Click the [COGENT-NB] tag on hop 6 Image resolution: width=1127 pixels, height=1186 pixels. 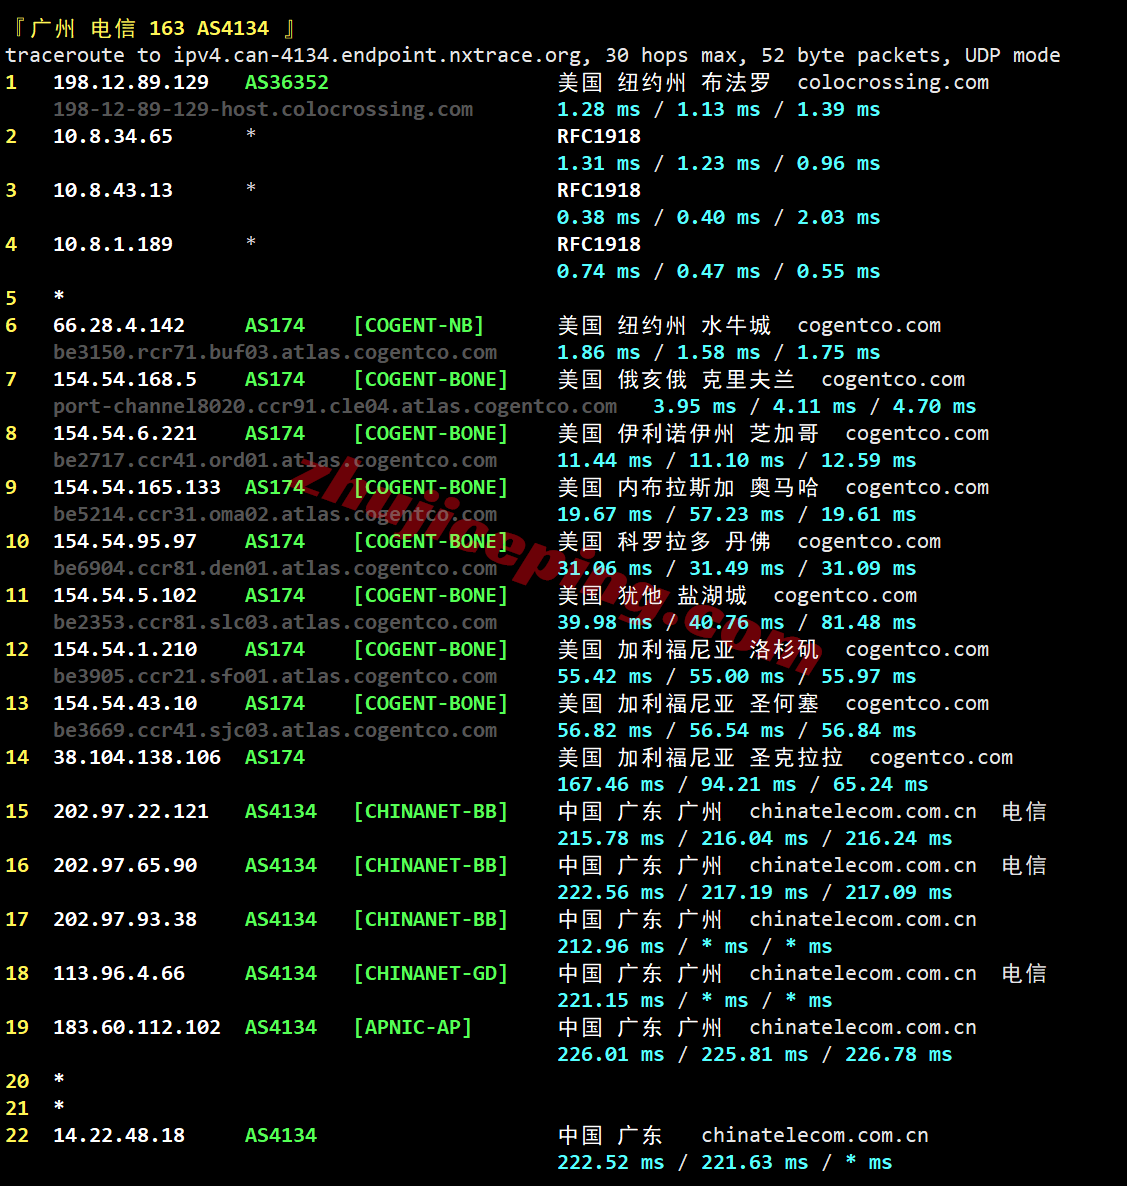pyautogui.click(x=419, y=325)
